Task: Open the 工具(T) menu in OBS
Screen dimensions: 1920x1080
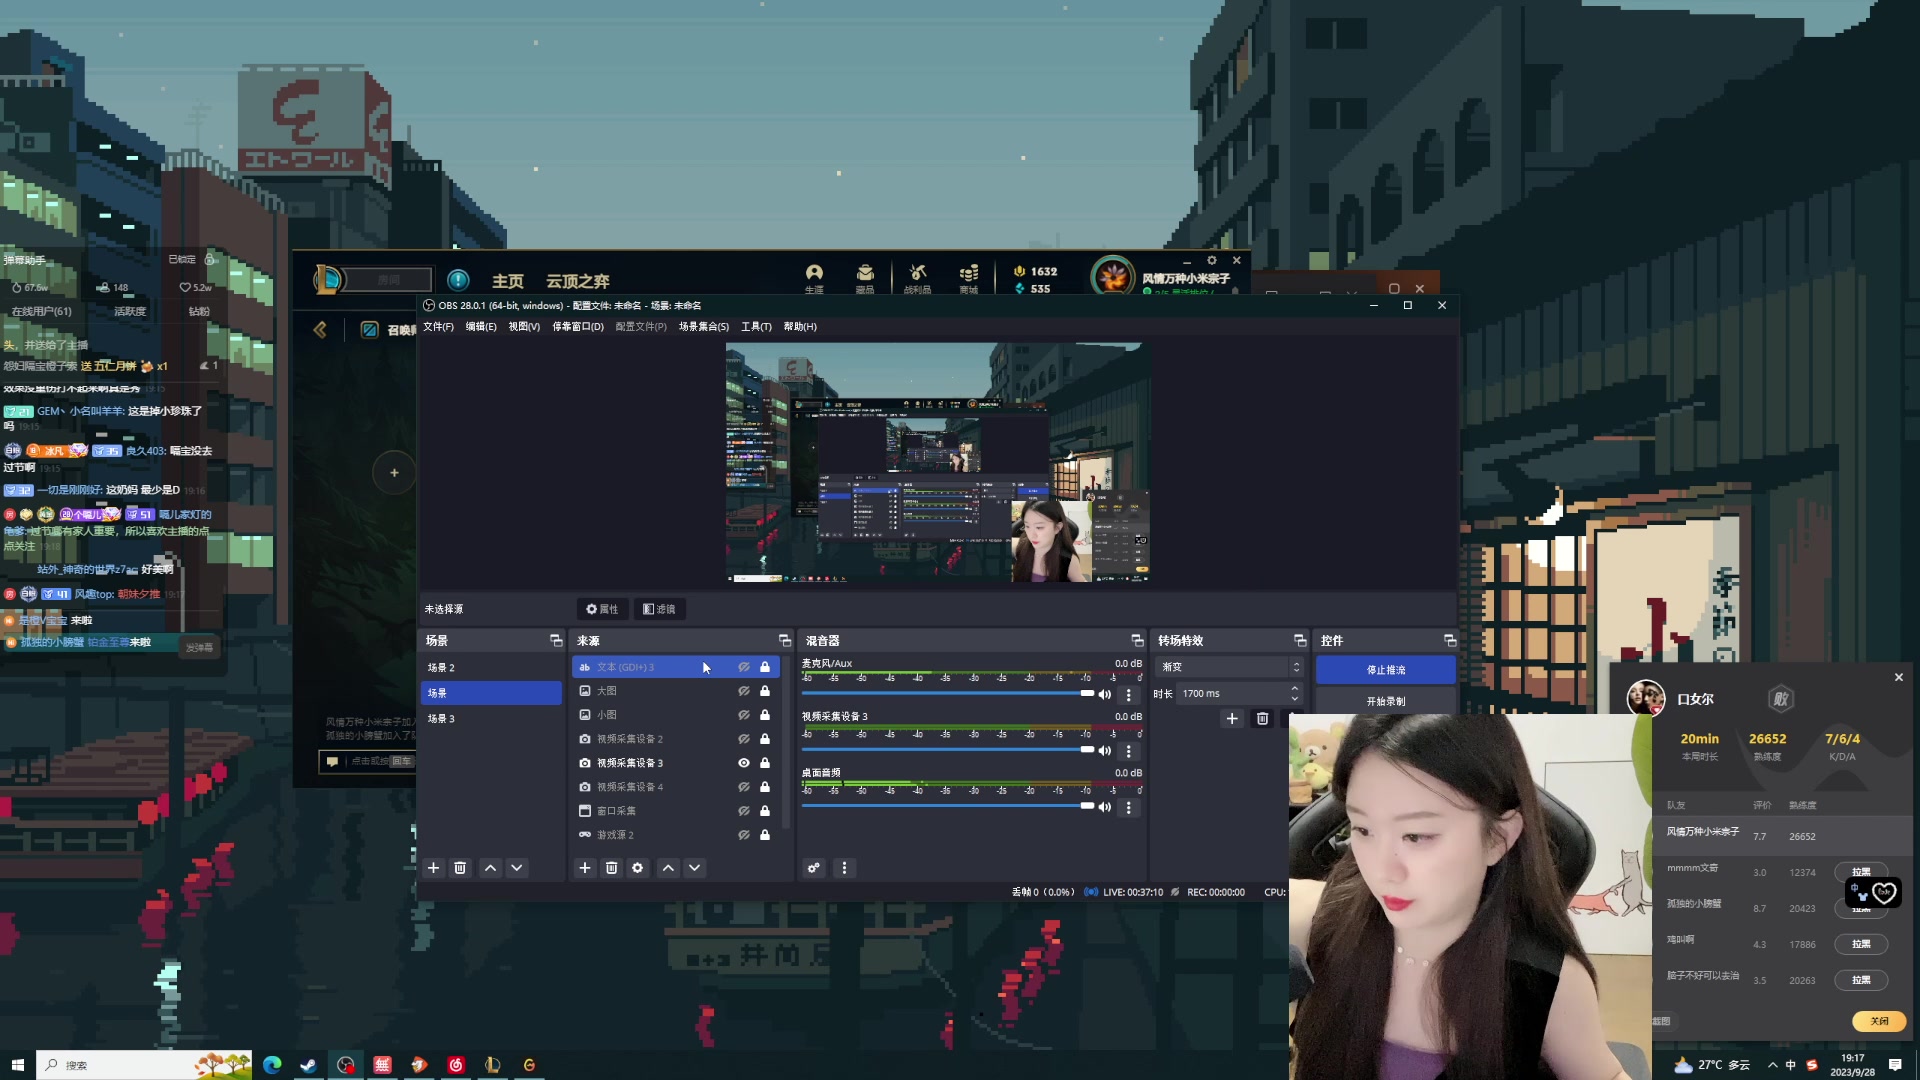Action: 756,327
